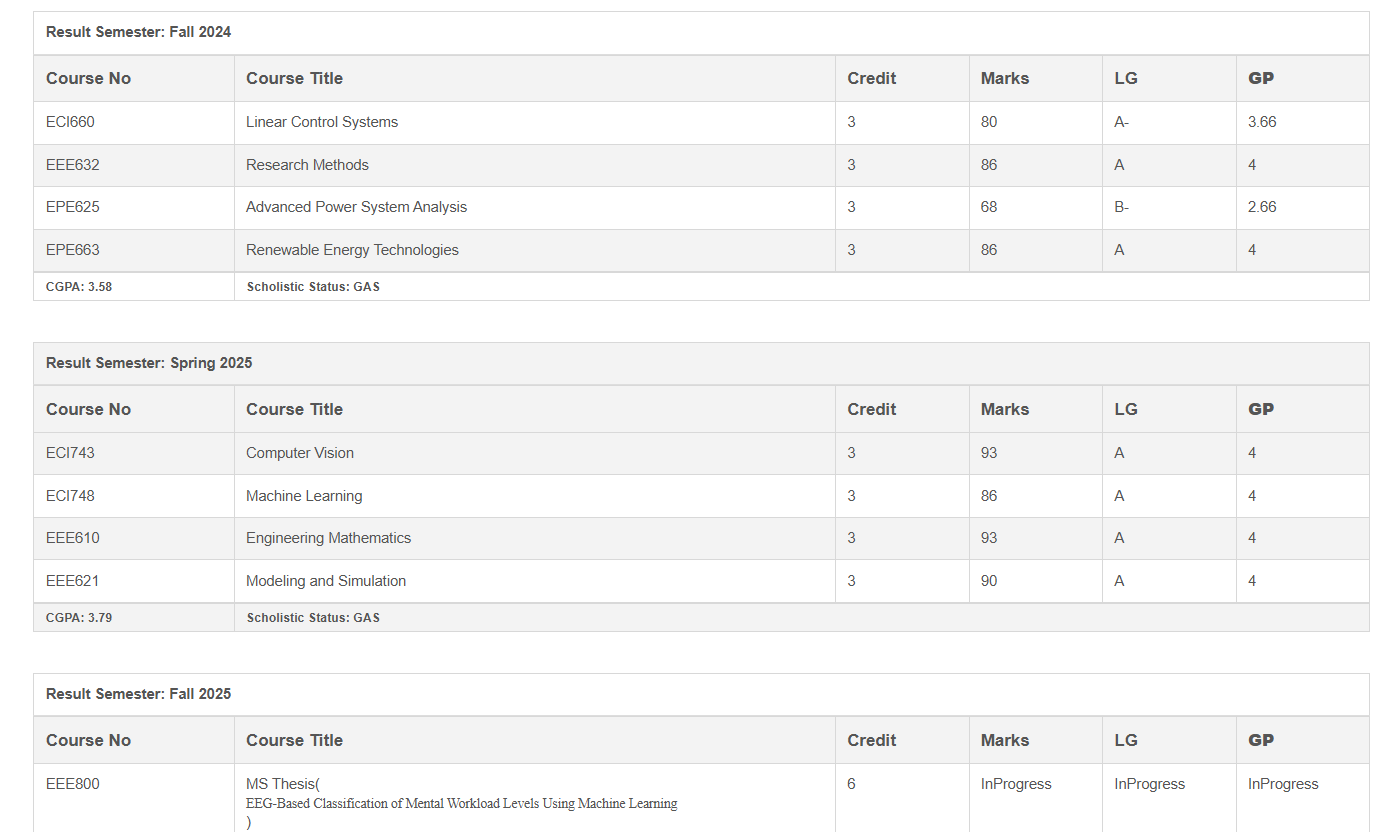1400x832 pixels.
Task: Click the ECI748 course number
Action: click(x=70, y=496)
